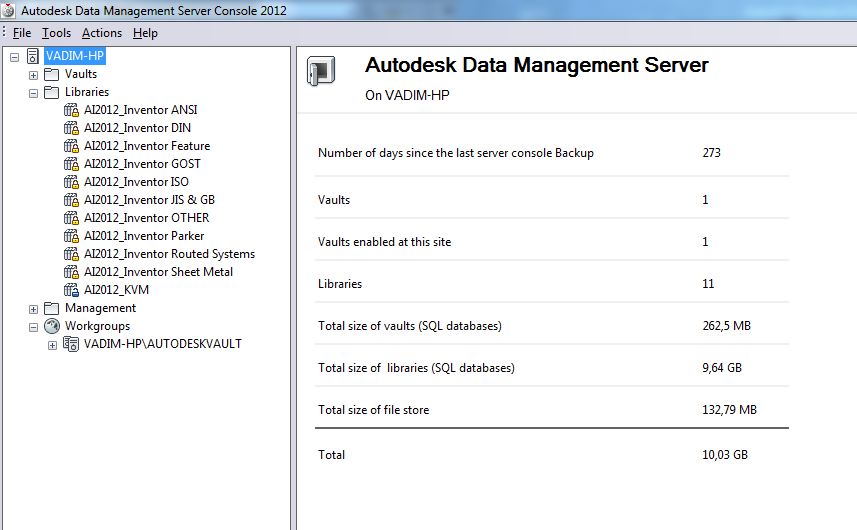
Task: Select AI2012_Inventor ANSI library
Action: 140,110
